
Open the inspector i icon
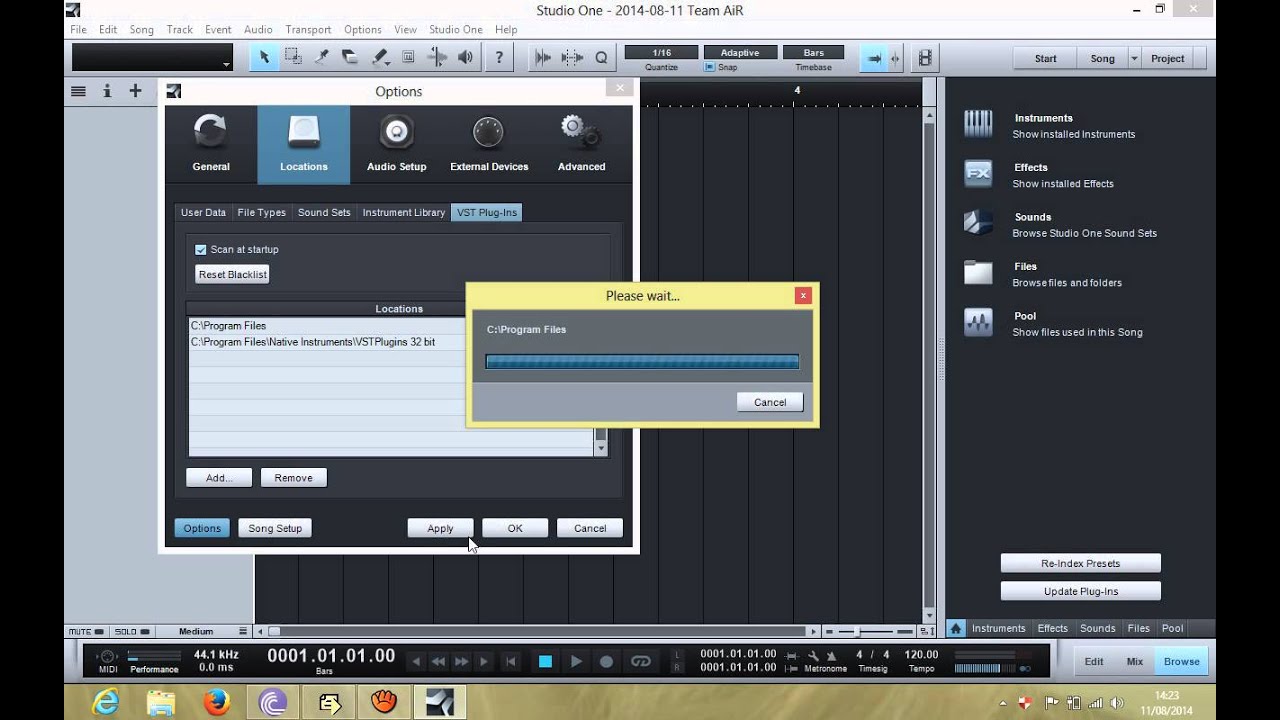[107, 91]
